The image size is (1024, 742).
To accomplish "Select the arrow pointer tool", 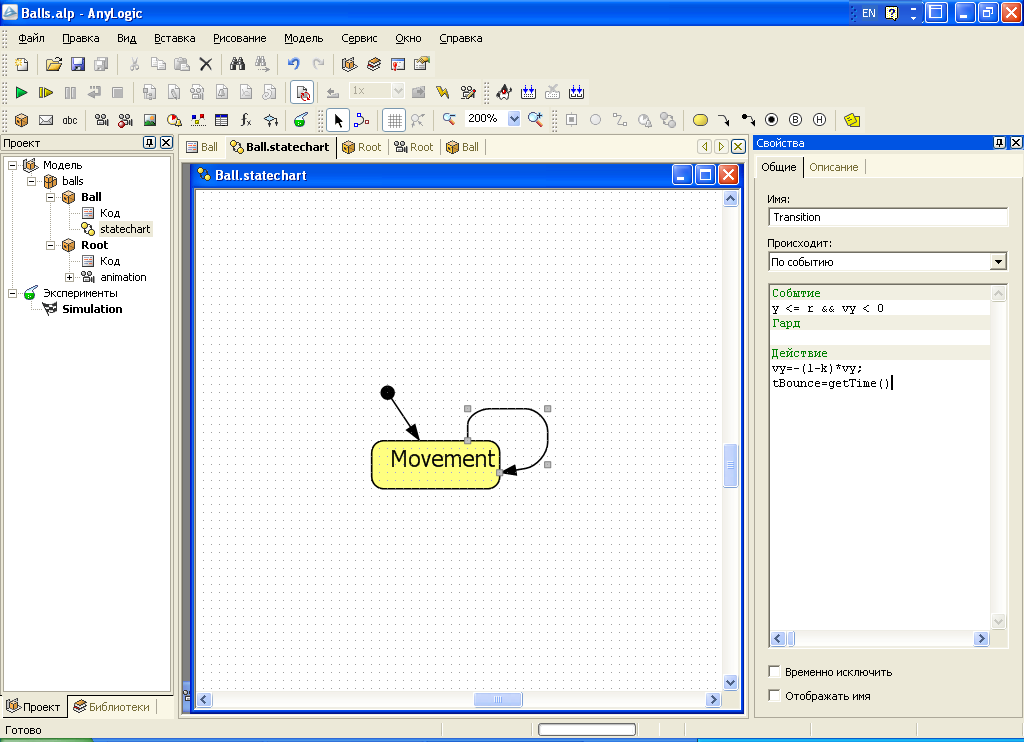I will 338,120.
